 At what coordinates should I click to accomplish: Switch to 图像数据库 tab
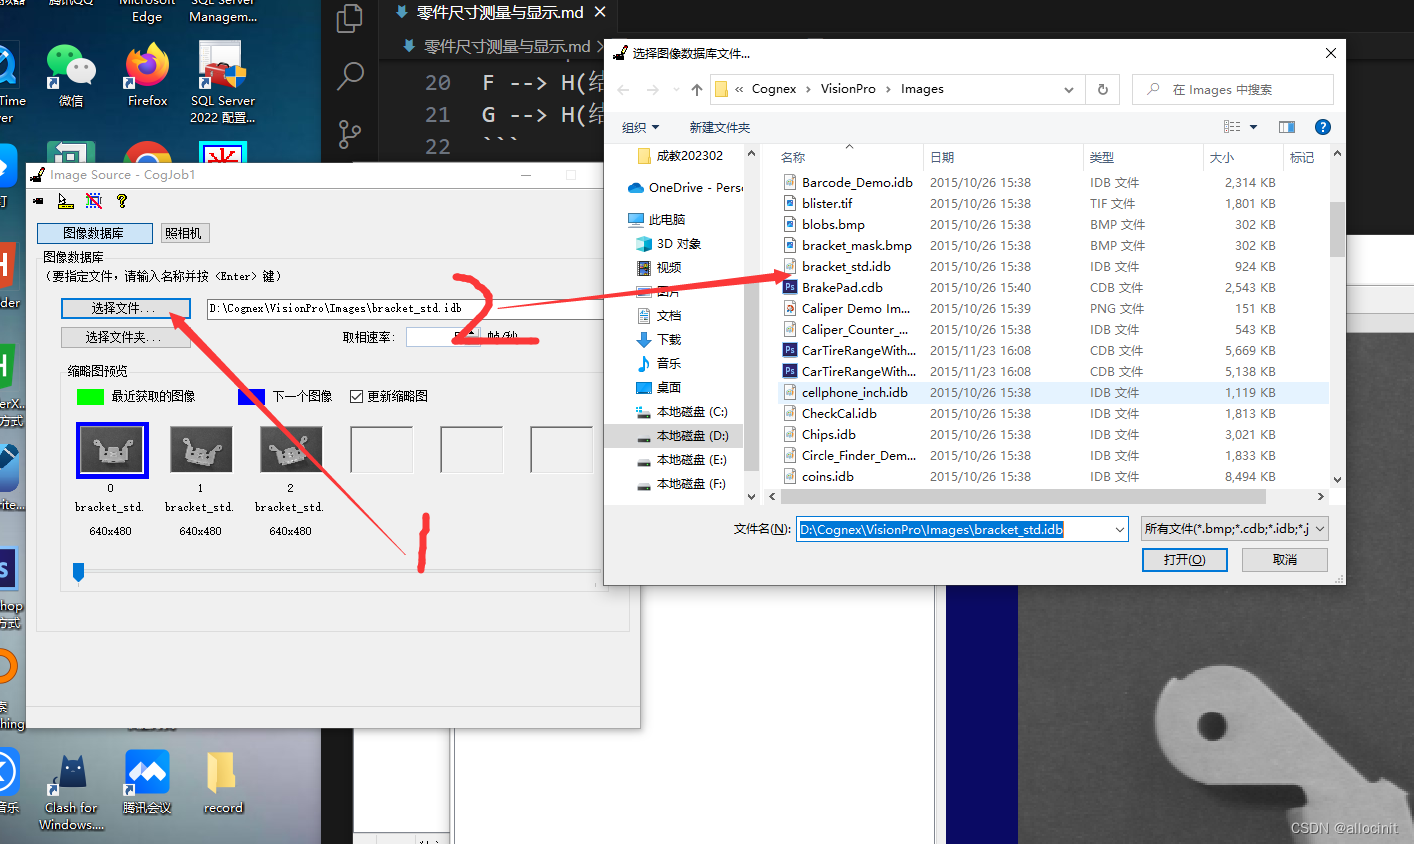(x=94, y=233)
